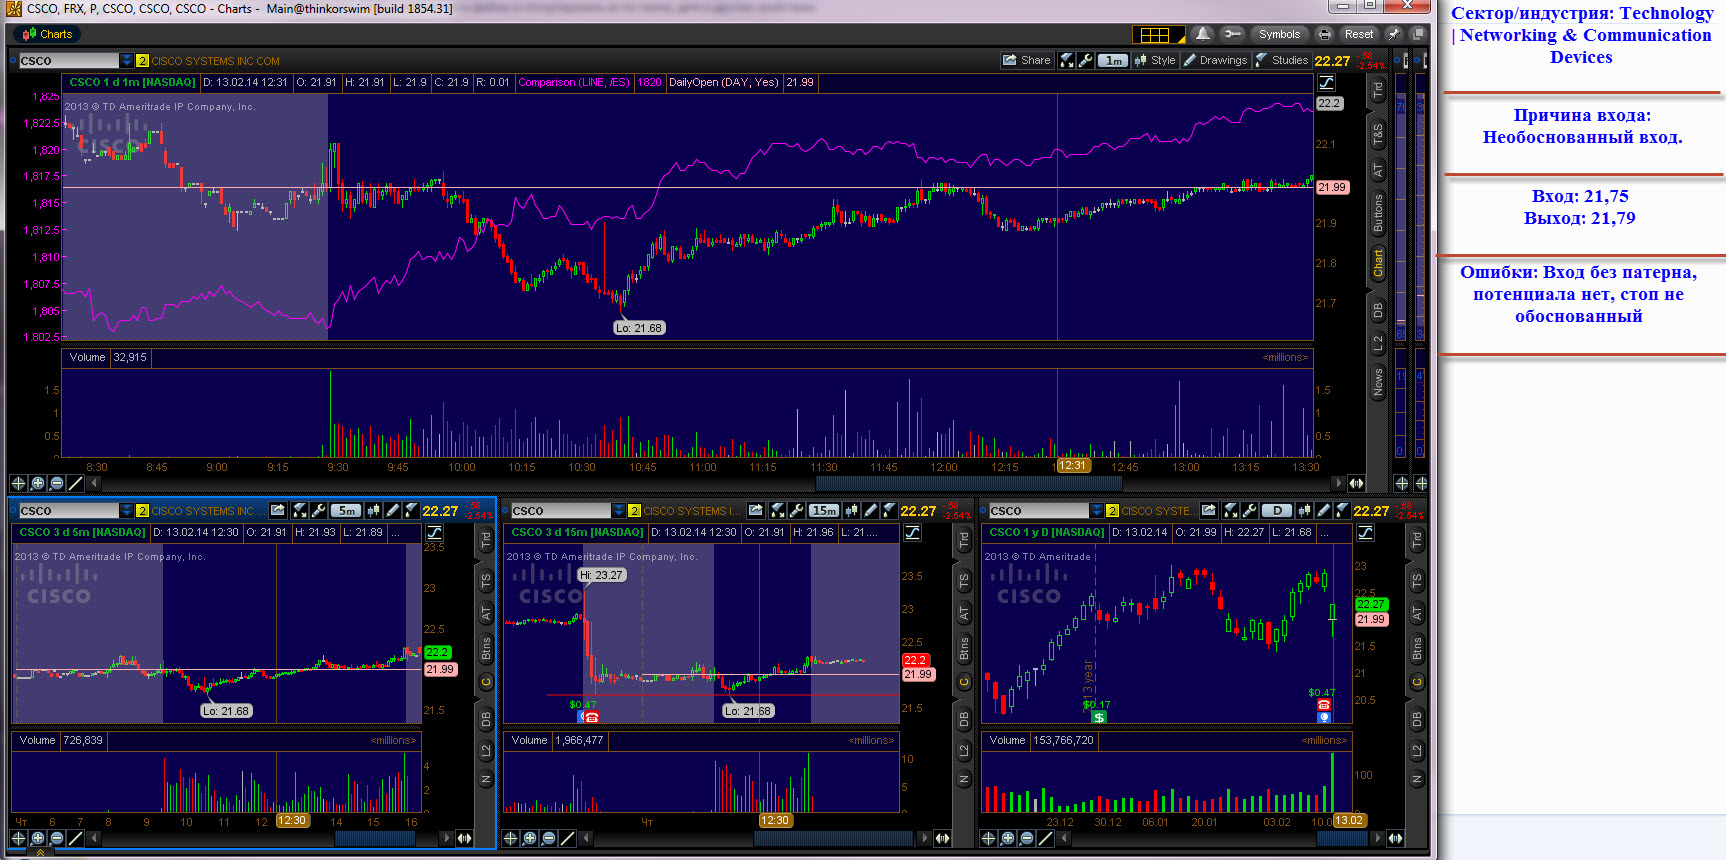The width and height of the screenshot is (1726, 860).
Task: Click yellow link number 2 on main chart
Action: tap(142, 61)
